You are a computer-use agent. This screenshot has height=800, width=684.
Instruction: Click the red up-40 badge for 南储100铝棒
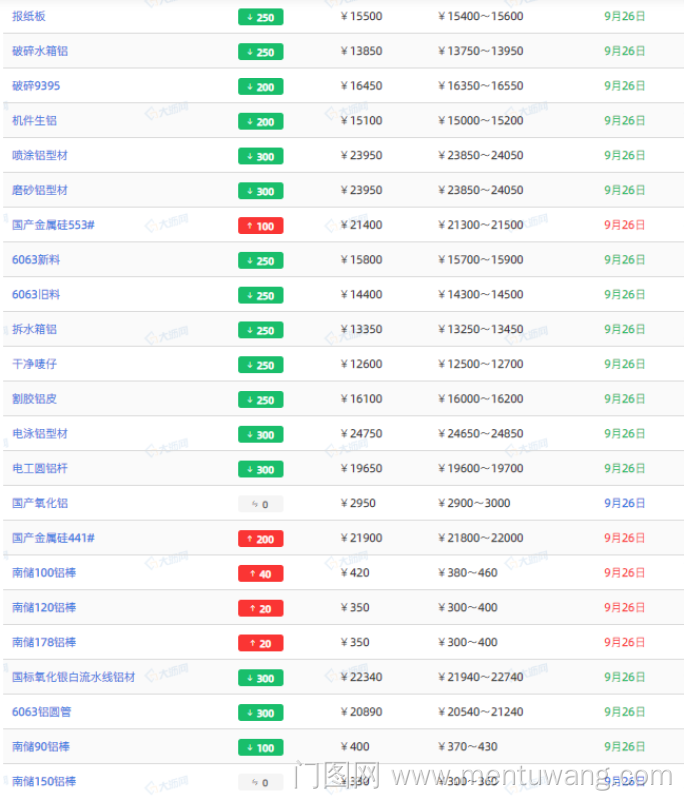[260, 574]
